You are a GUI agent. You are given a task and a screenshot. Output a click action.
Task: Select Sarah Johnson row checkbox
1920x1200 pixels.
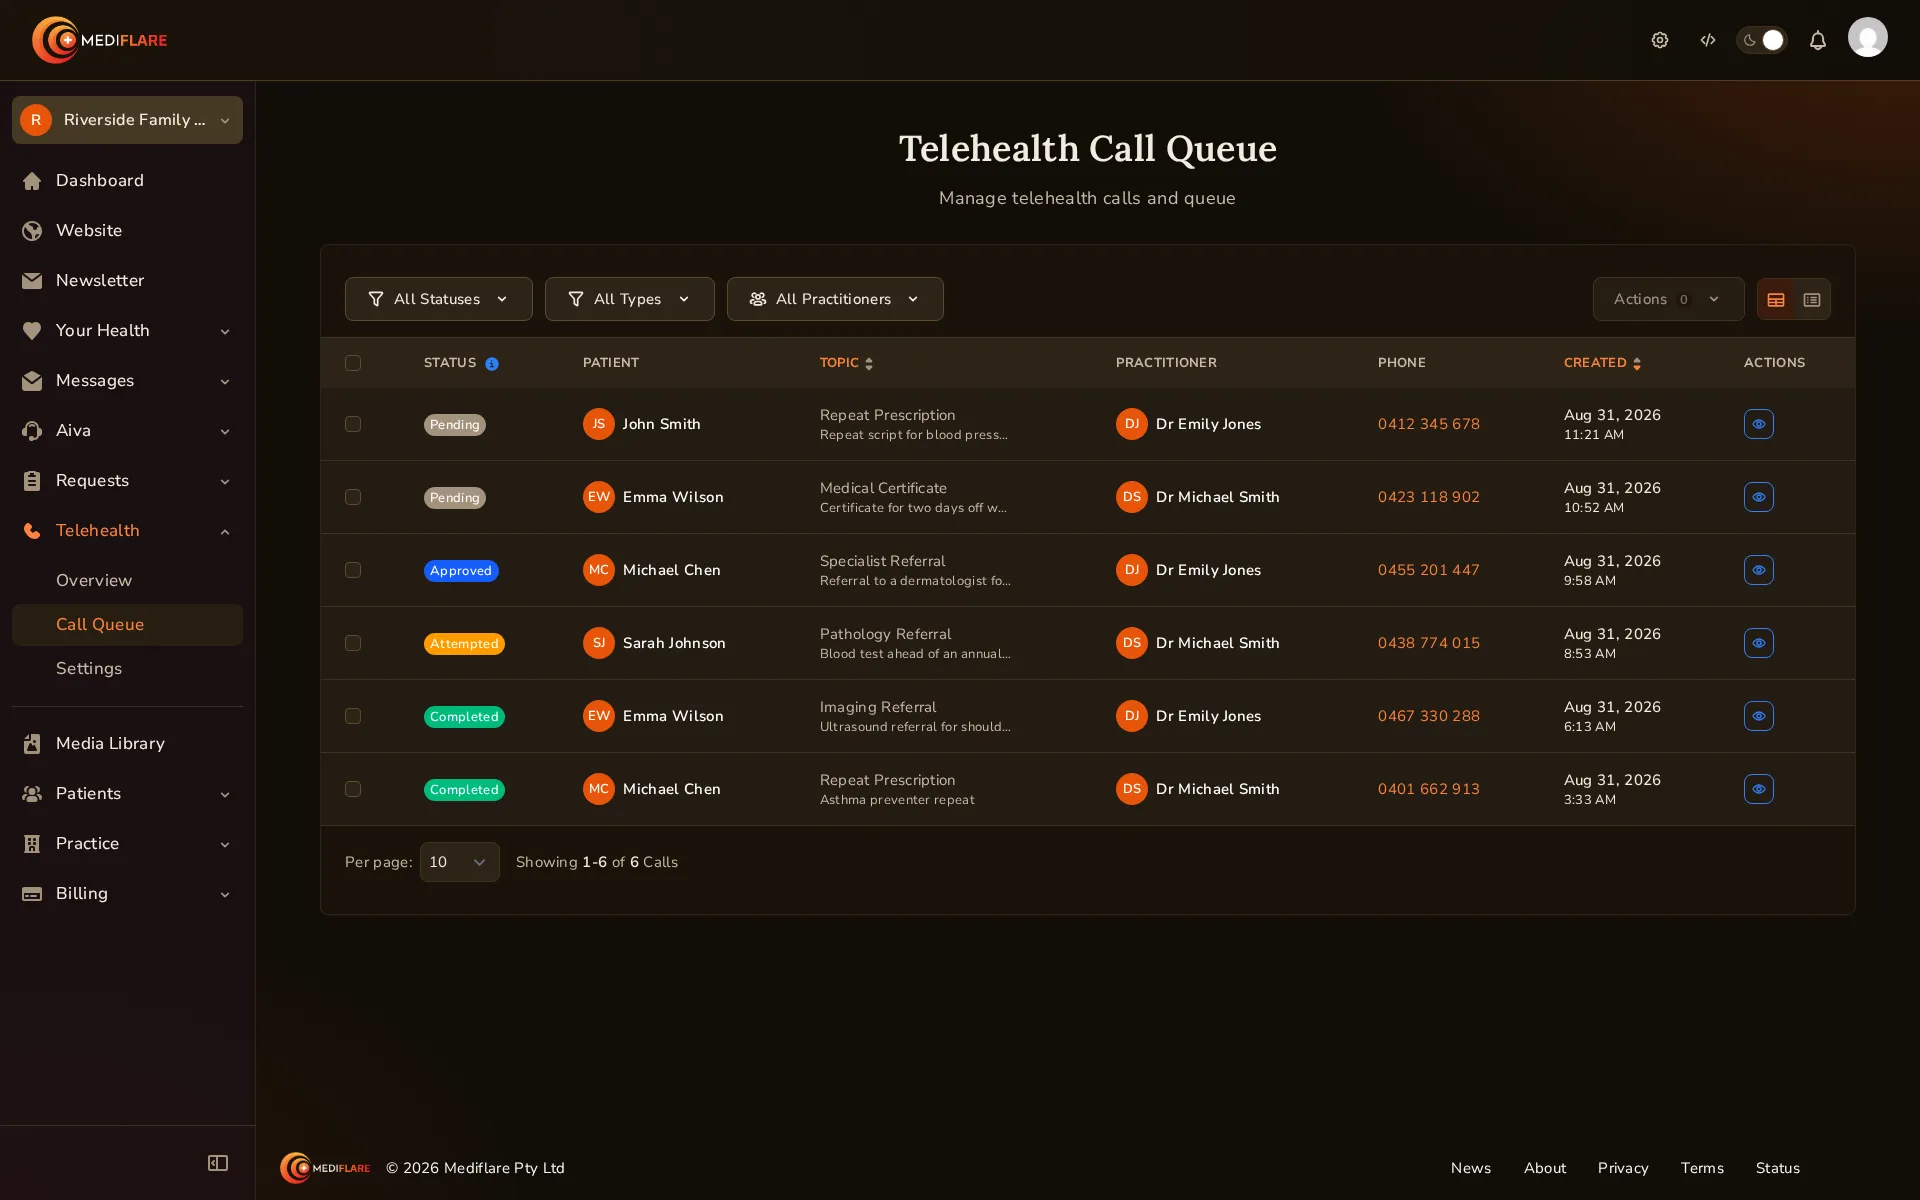pyautogui.click(x=353, y=643)
